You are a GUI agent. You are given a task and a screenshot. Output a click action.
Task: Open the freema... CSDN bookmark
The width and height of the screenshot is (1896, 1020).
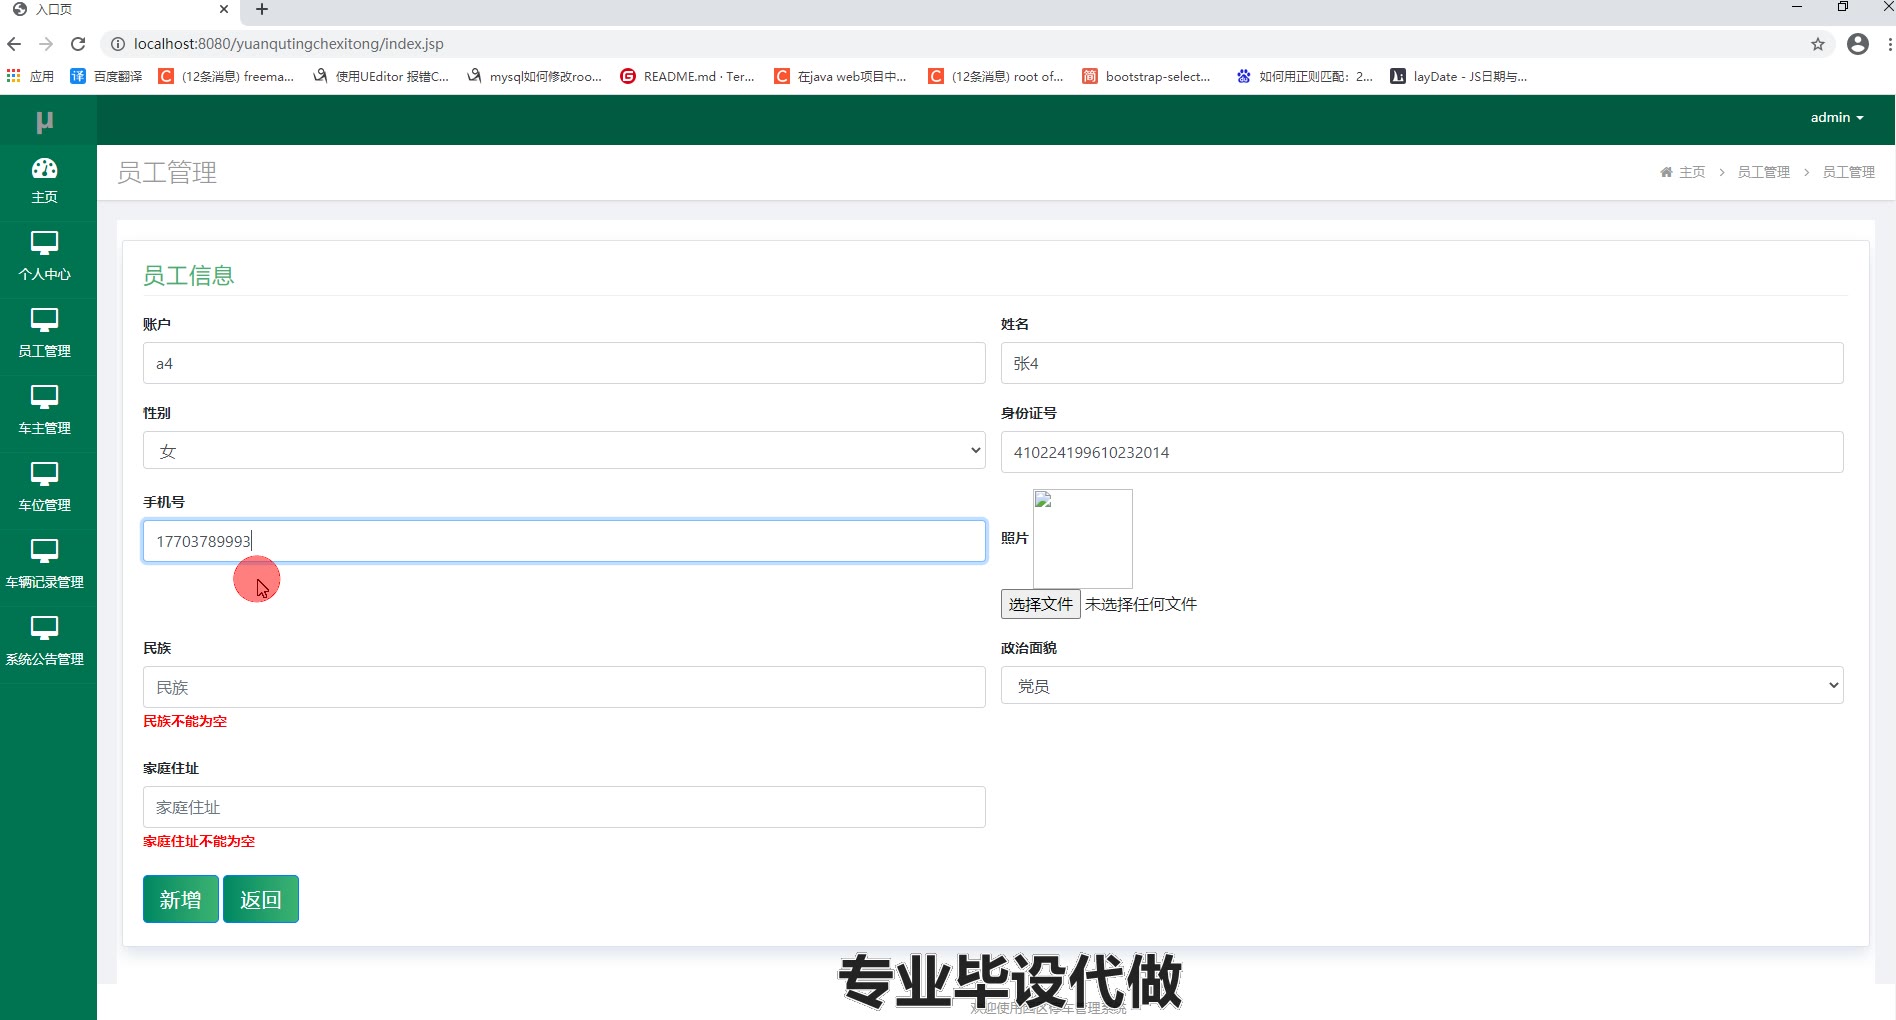pos(226,76)
